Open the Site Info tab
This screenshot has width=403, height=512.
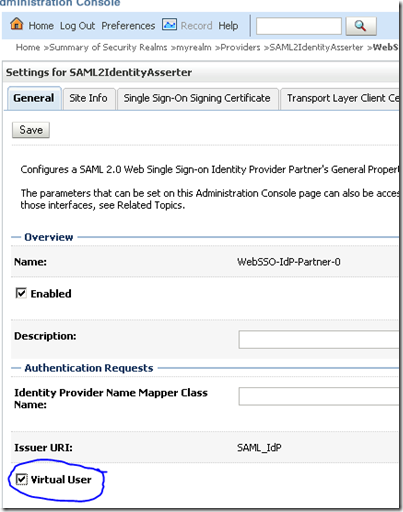click(89, 99)
